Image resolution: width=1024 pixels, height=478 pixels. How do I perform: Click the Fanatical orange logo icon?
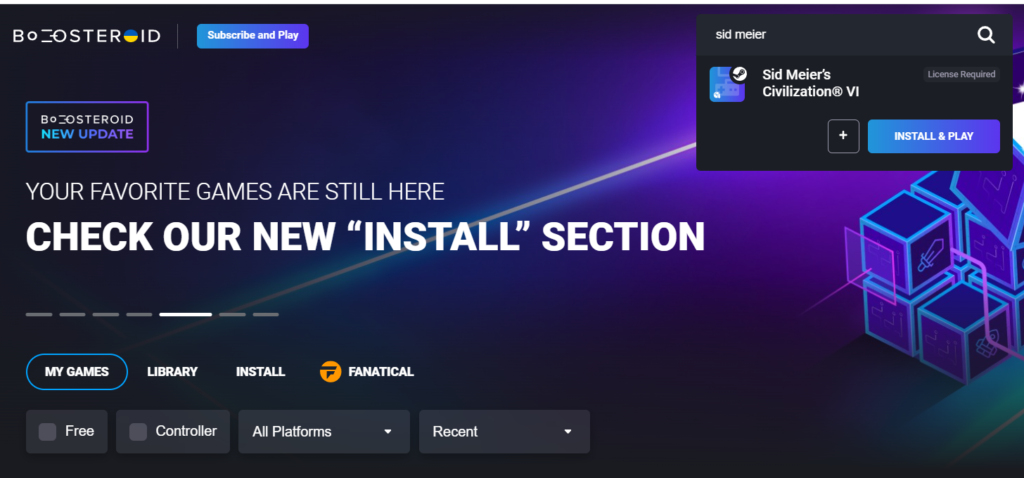click(x=330, y=372)
